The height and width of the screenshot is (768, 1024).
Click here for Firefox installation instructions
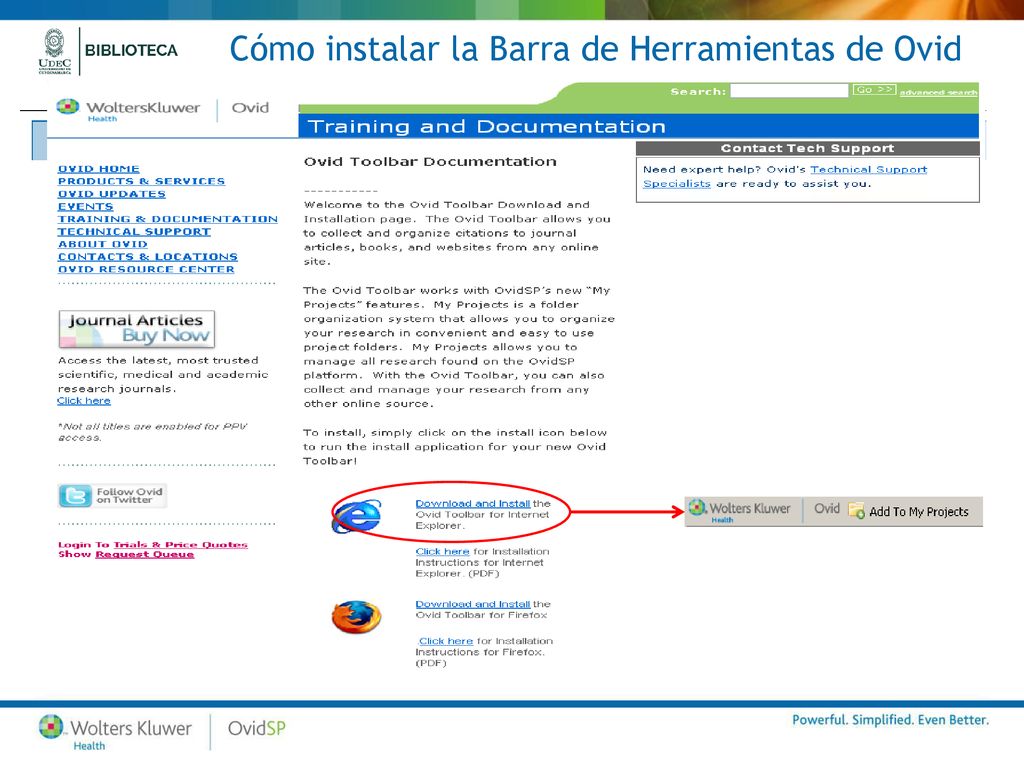click(x=446, y=641)
